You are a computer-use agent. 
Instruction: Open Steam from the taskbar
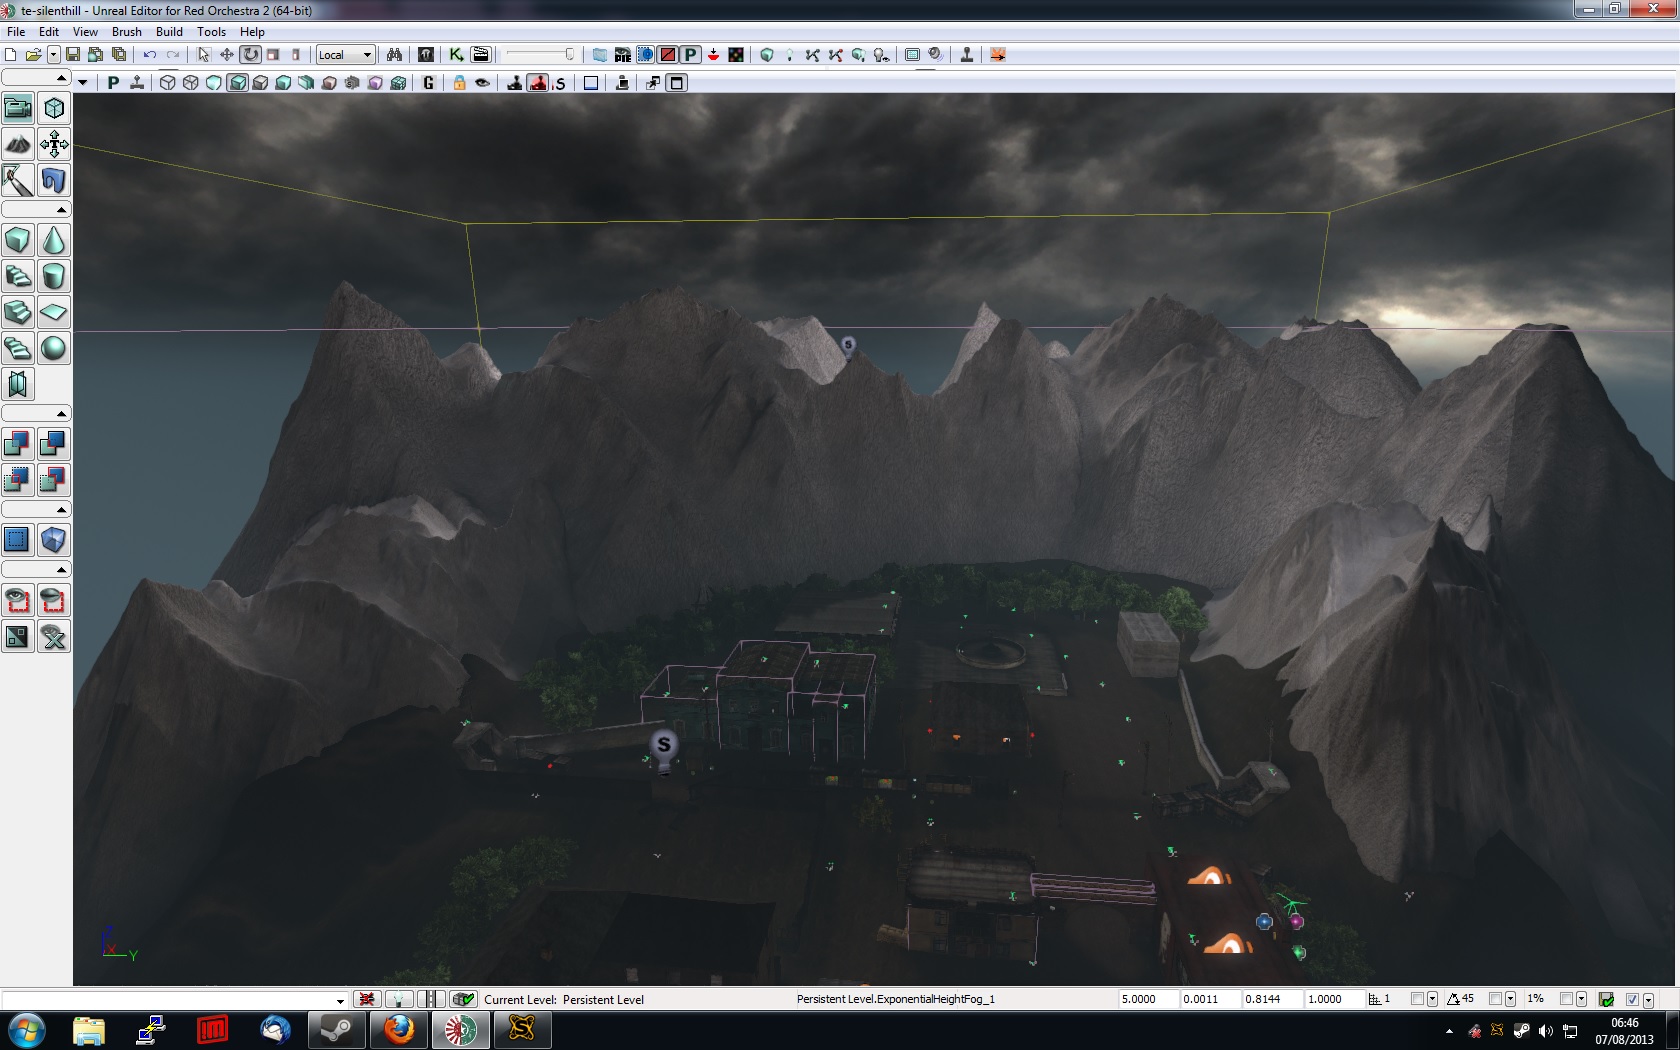click(336, 1029)
